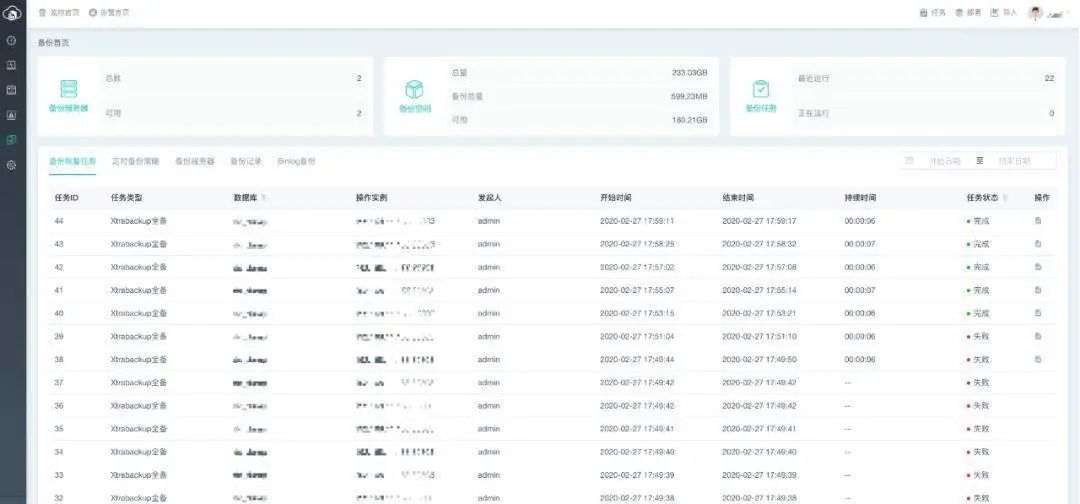Open details icon for task 44

(1038, 221)
